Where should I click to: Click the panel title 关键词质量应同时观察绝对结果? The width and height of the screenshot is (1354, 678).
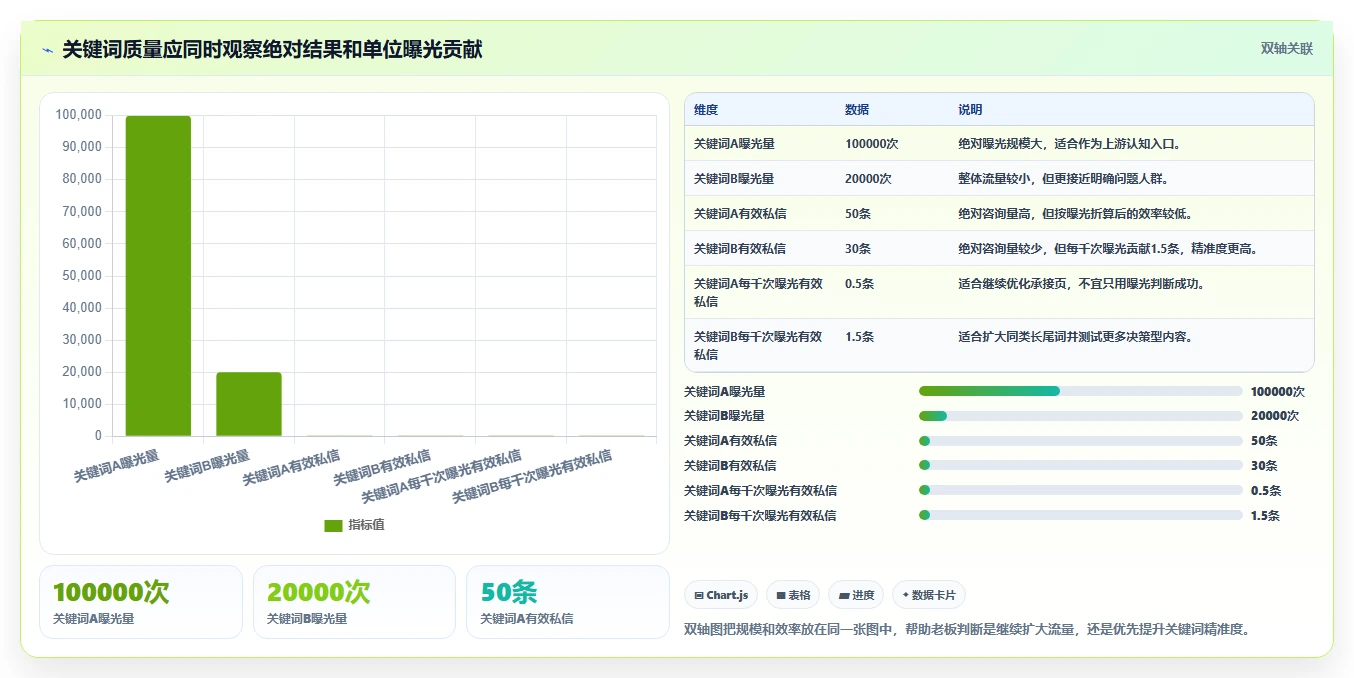click(272, 50)
